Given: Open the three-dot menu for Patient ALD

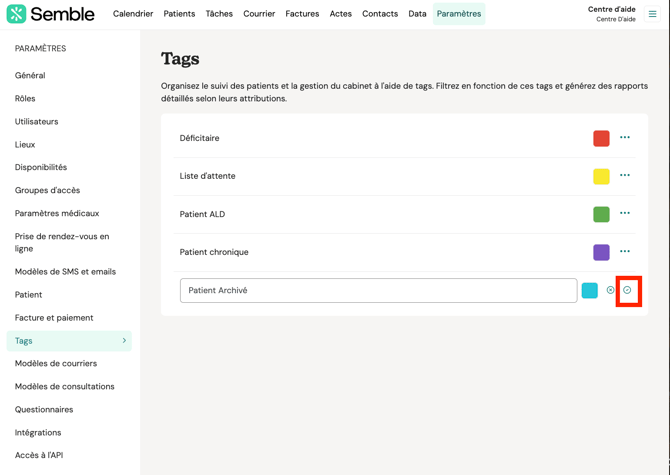Looking at the screenshot, I should pyautogui.click(x=625, y=213).
